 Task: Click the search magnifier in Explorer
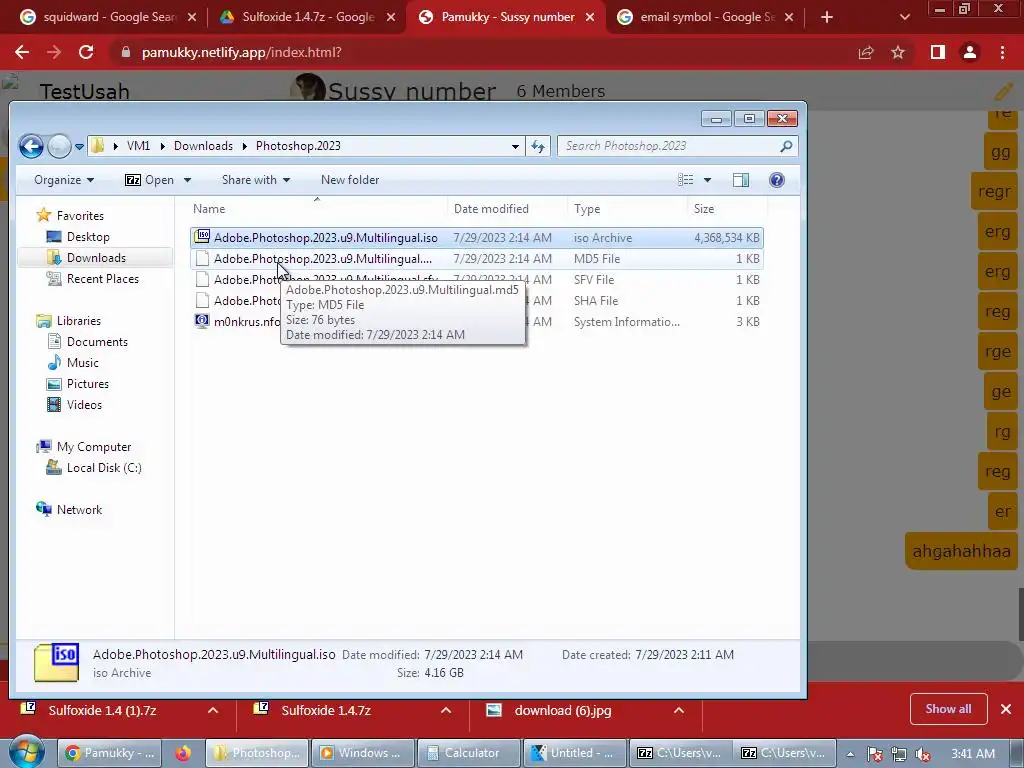click(x=786, y=146)
